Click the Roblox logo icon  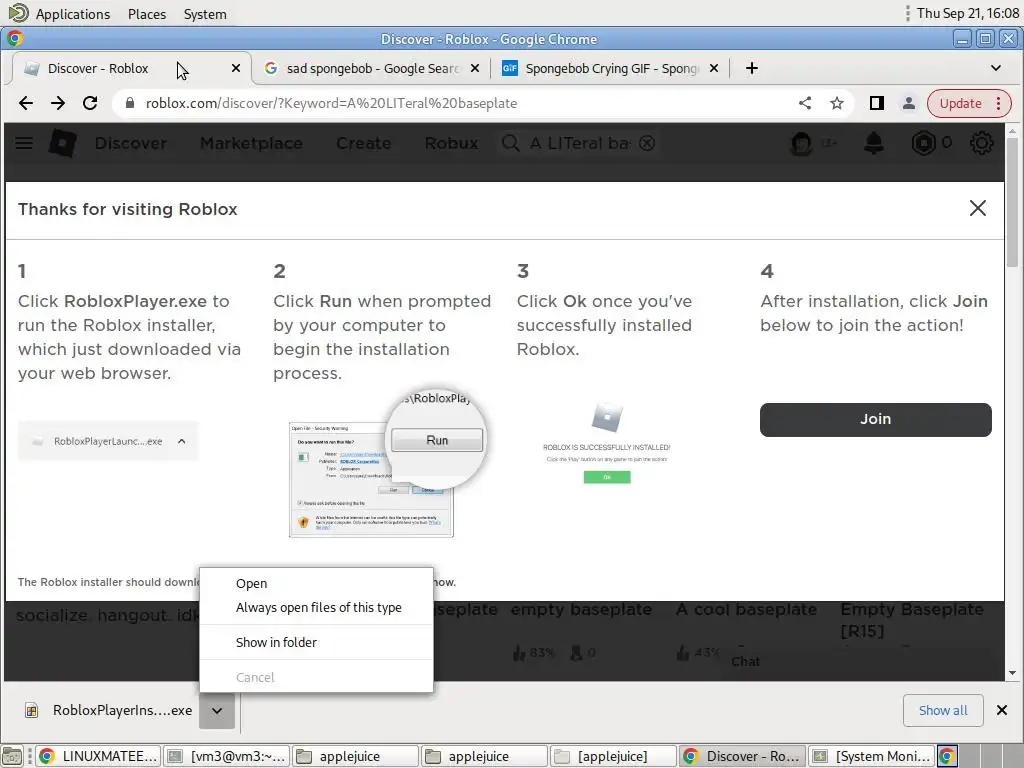coord(63,143)
